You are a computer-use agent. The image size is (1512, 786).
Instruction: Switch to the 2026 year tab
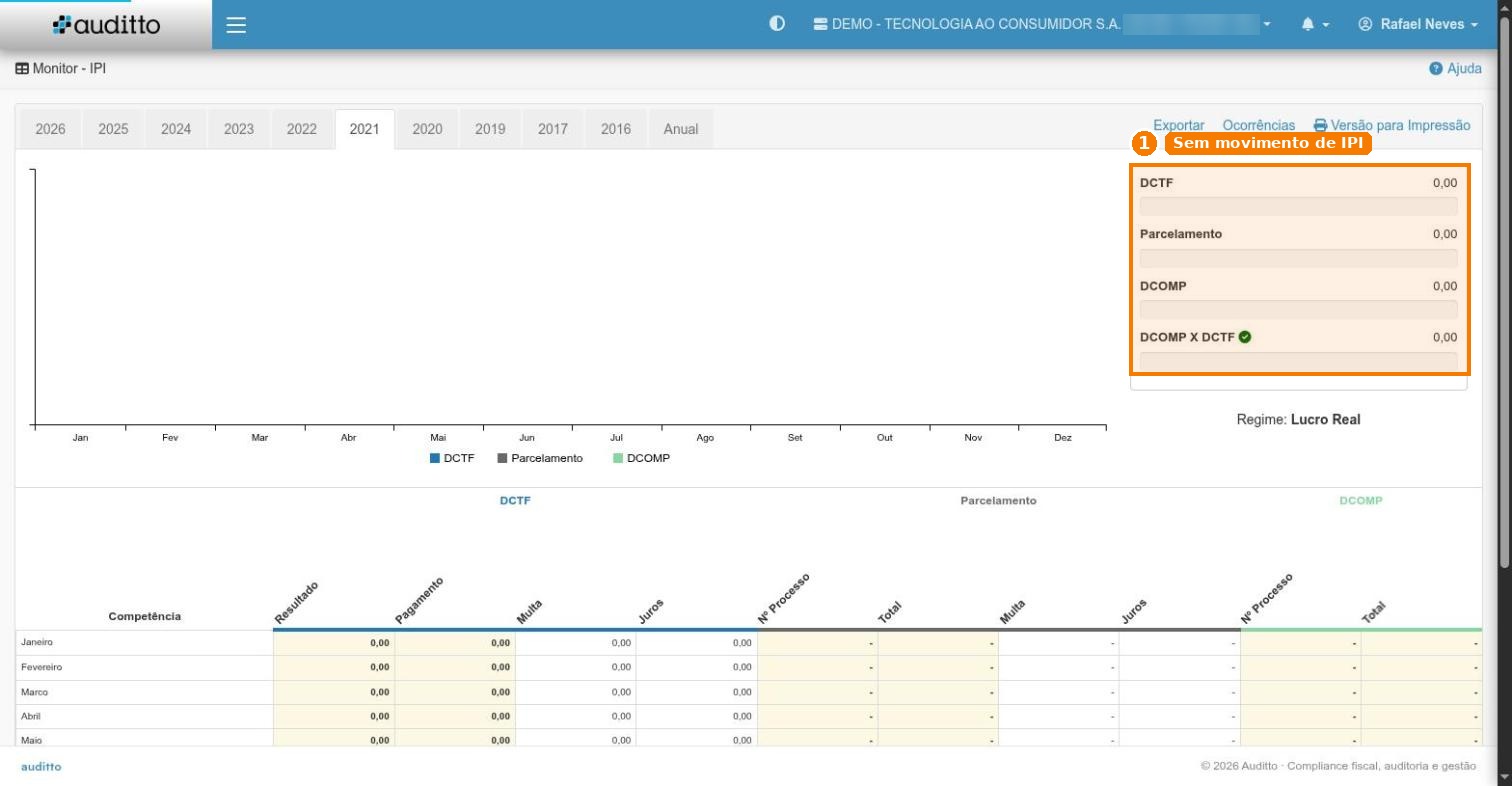pyautogui.click(x=51, y=129)
